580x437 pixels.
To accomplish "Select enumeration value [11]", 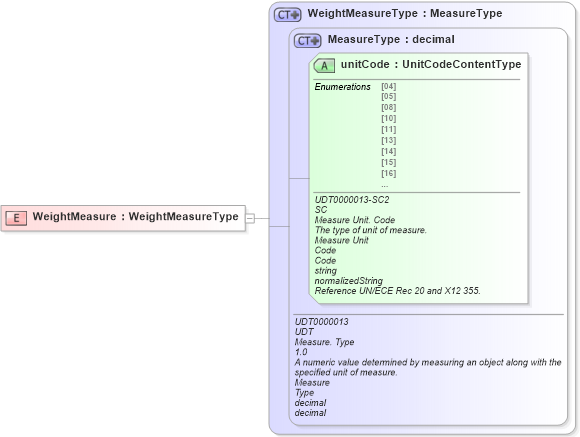I will click(389, 130).
